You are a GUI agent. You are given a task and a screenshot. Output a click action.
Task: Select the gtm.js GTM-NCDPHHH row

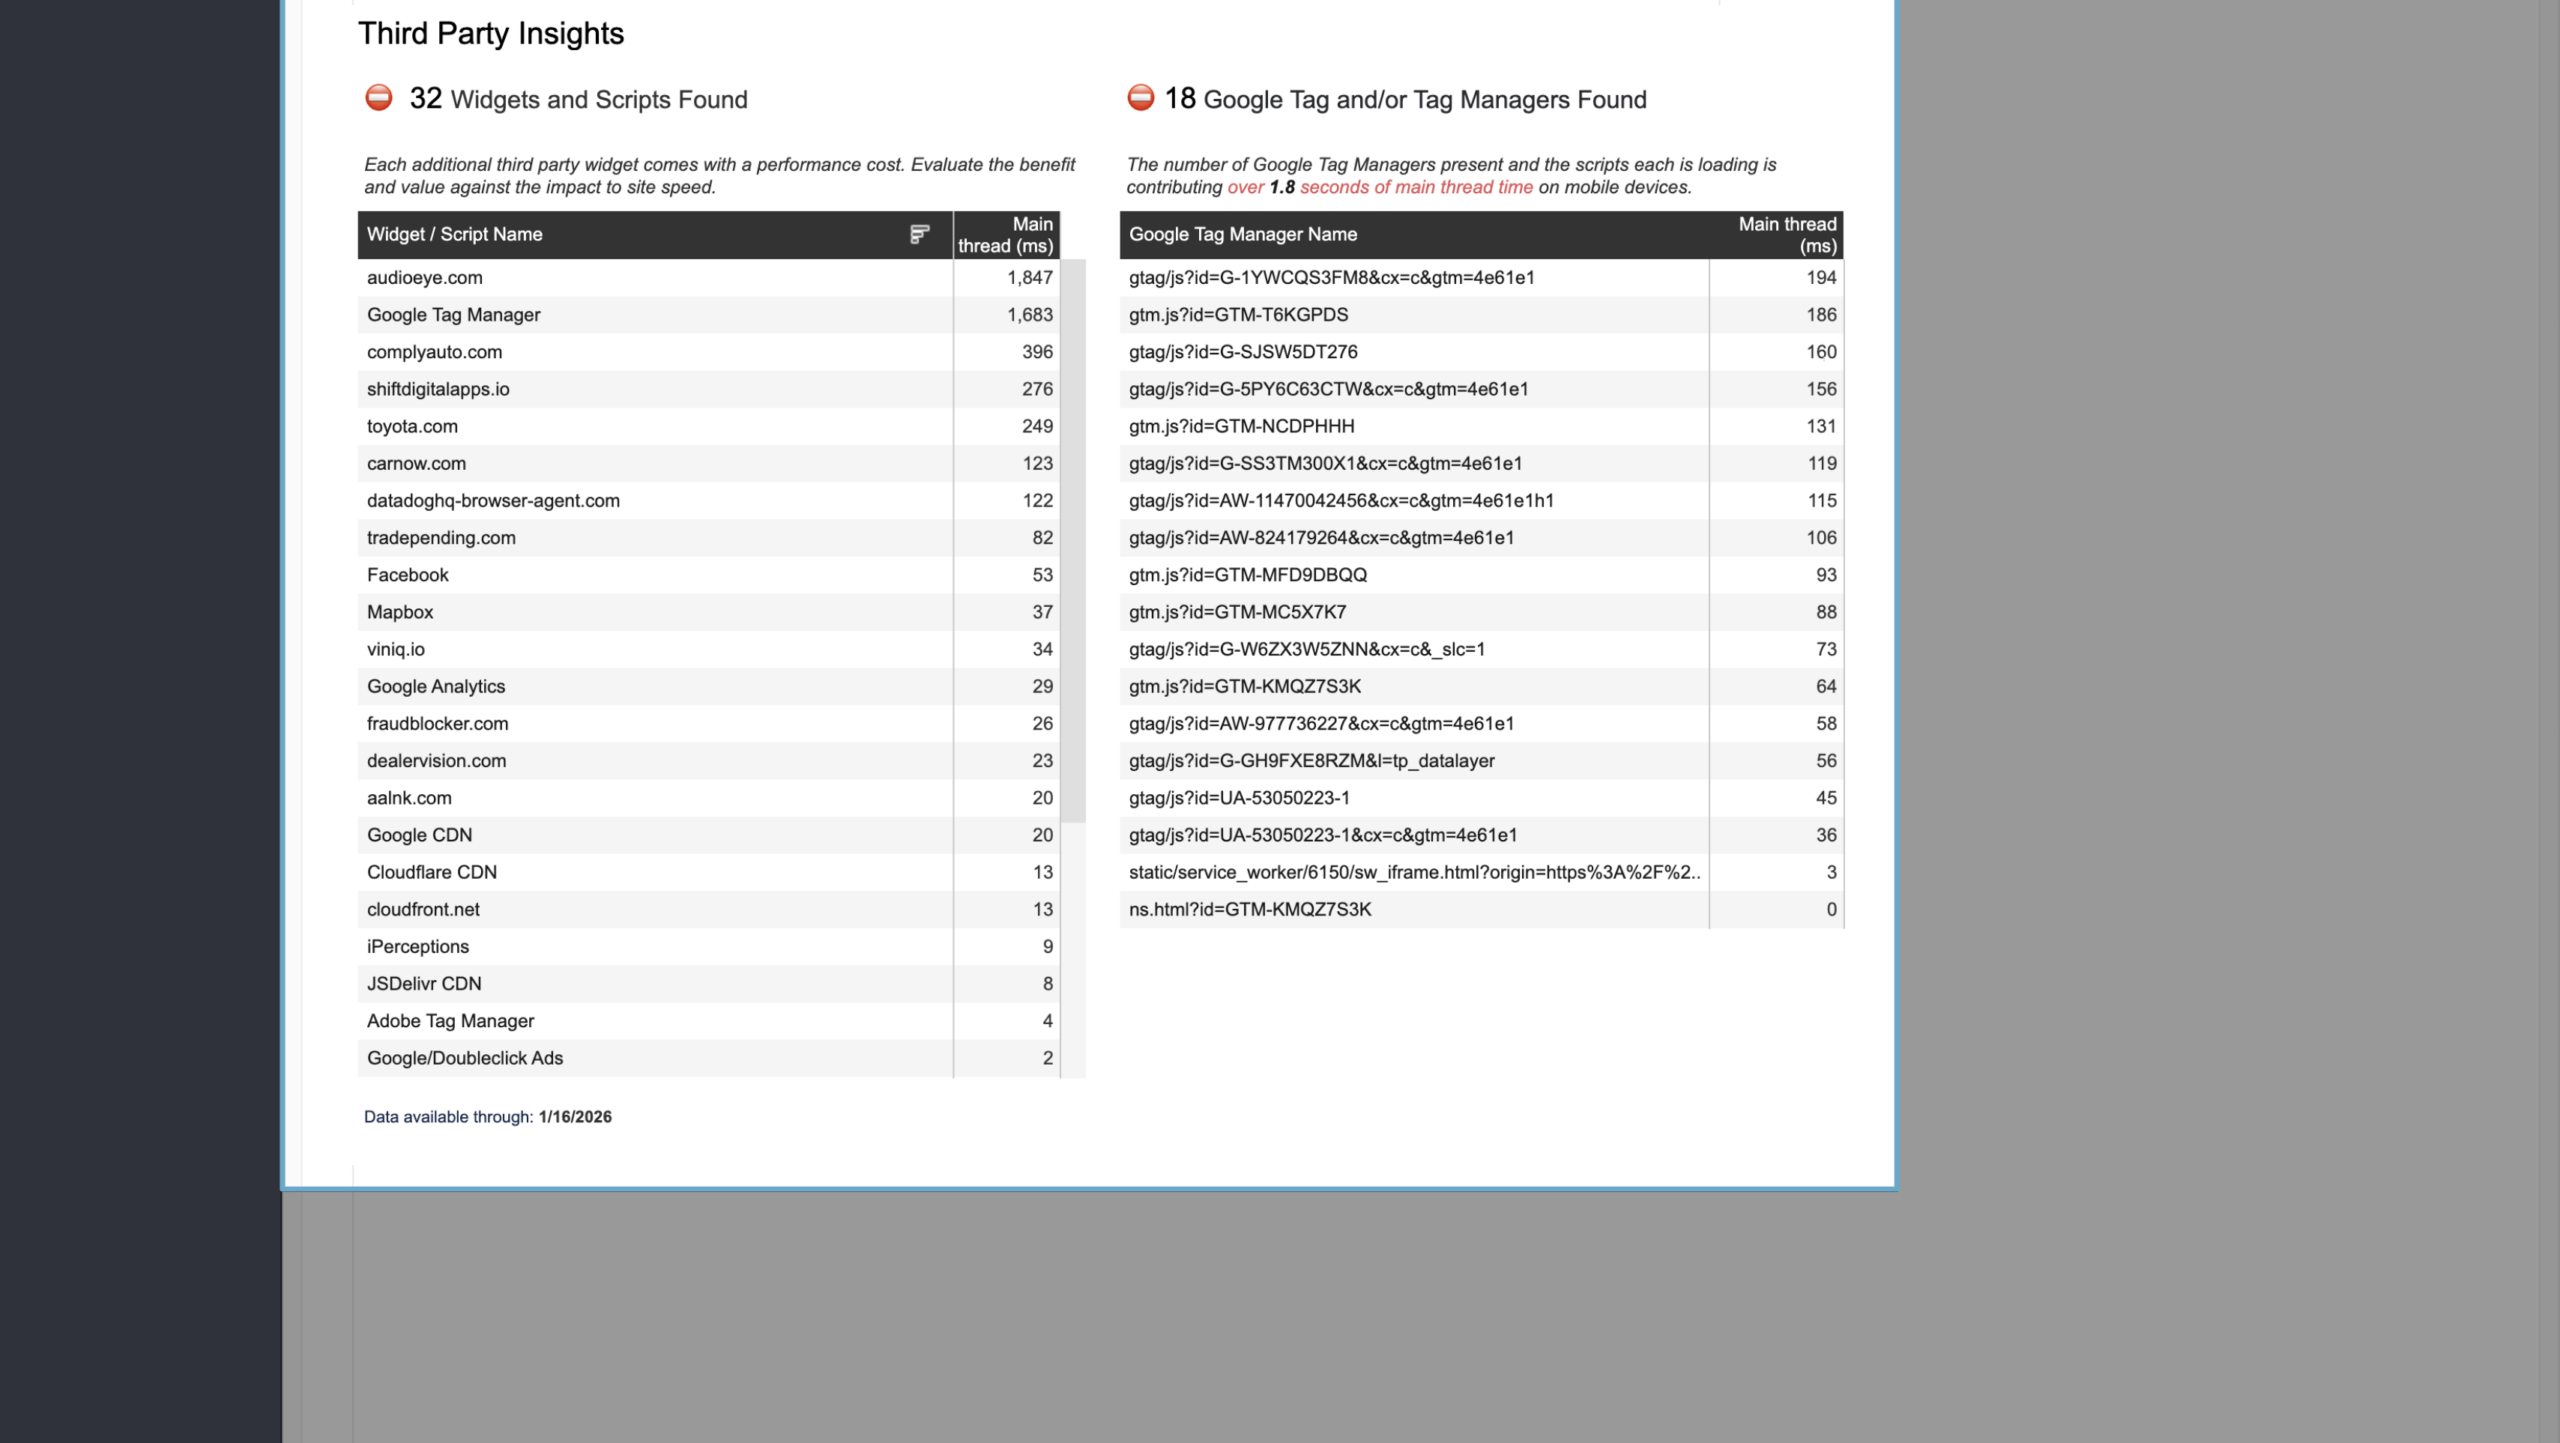point(1481,426)
